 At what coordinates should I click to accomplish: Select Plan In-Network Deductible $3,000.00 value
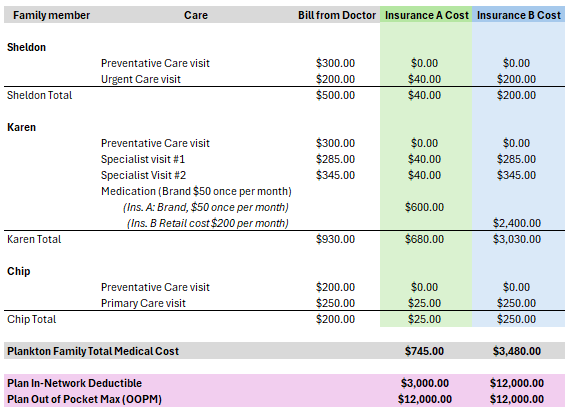425,383
